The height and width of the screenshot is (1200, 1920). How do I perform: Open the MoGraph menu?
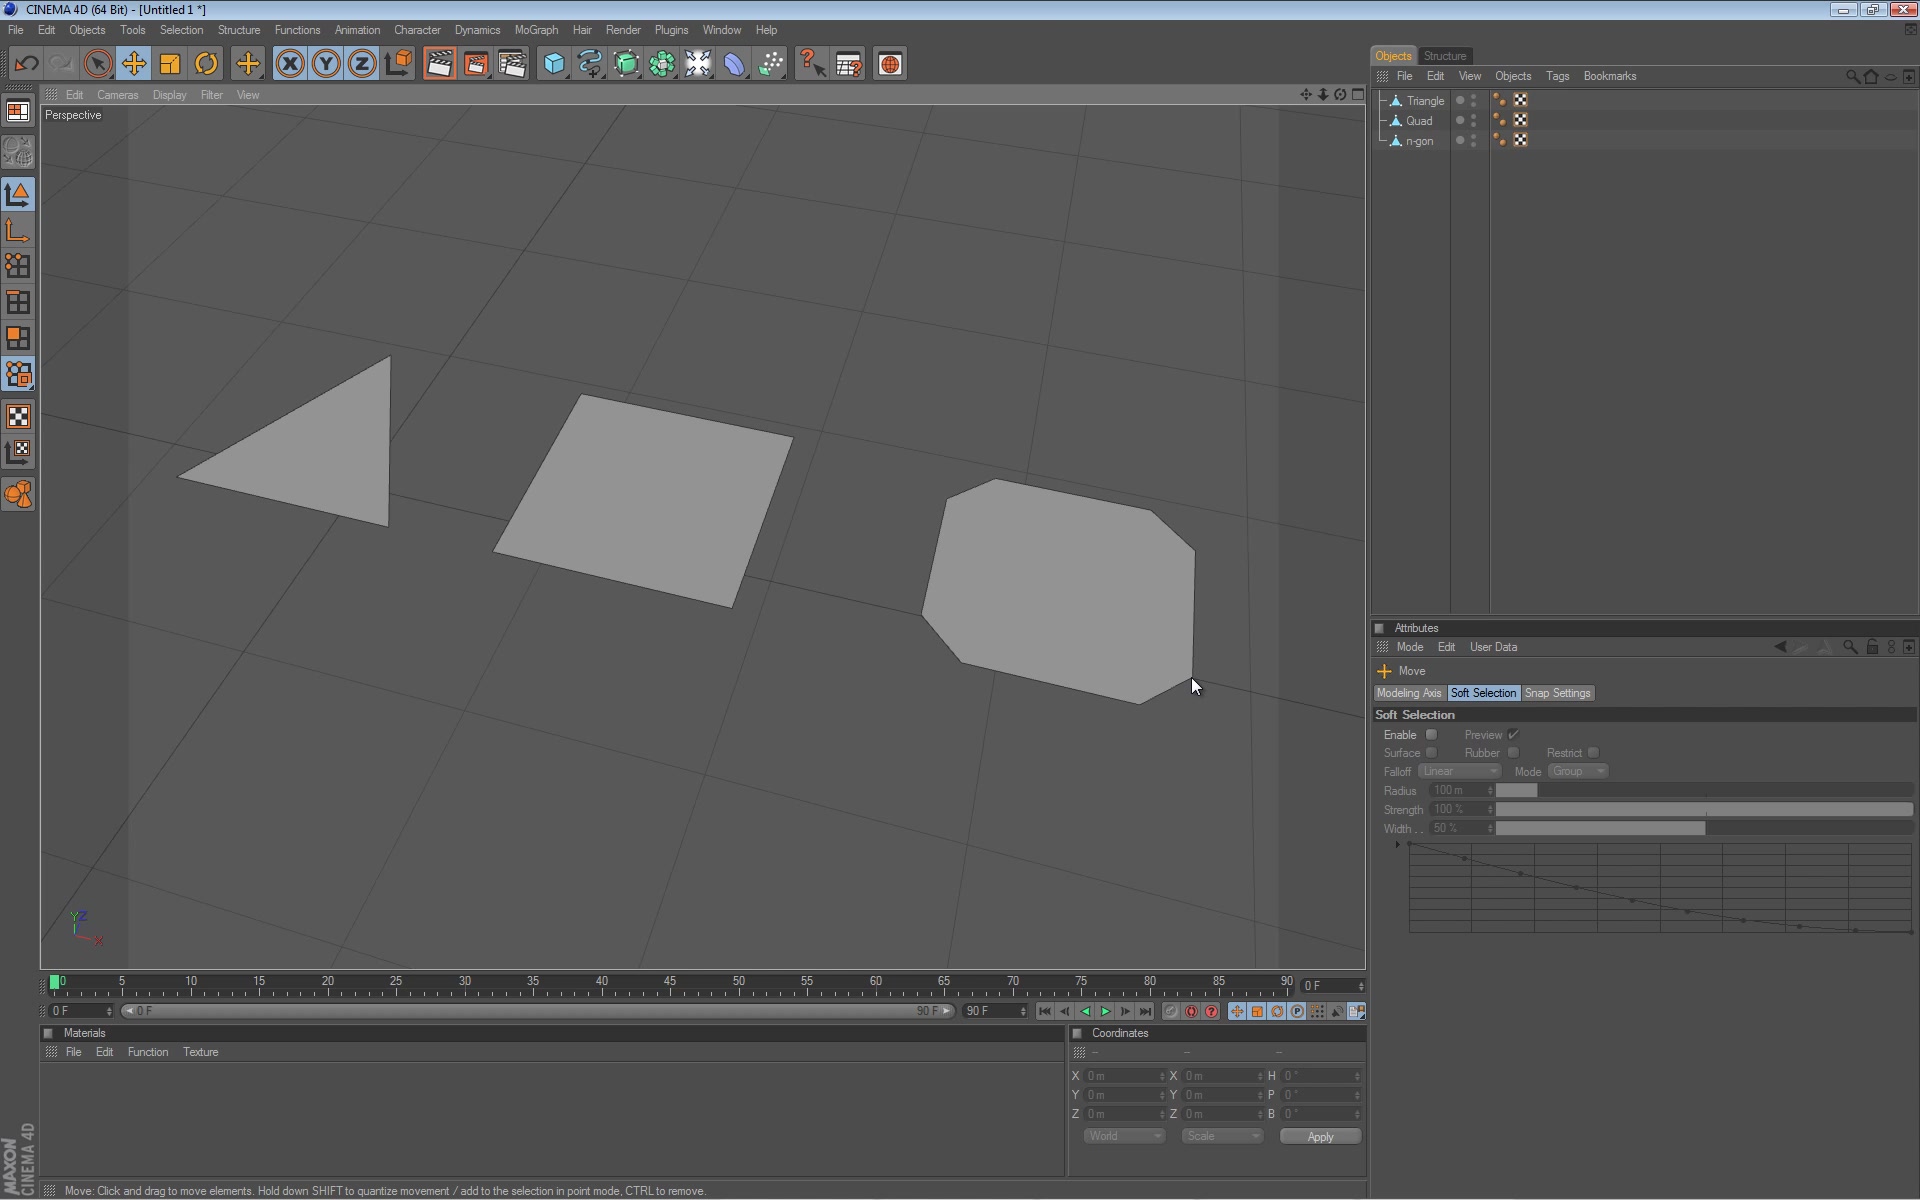pos(536,30)
